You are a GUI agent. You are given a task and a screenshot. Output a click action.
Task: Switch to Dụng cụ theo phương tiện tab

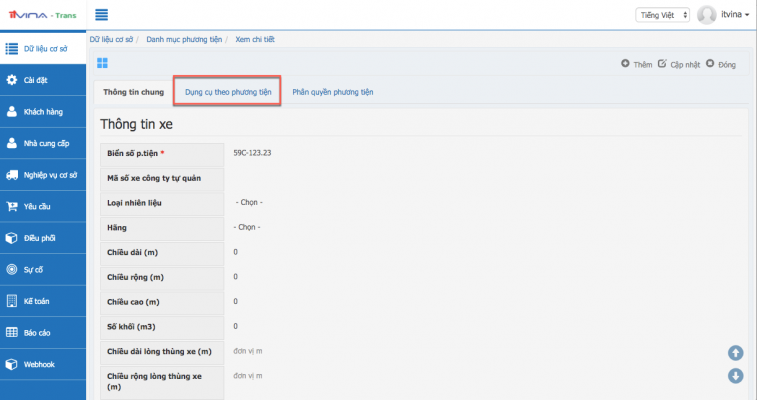pyautogui.click(x=227, y=92)
